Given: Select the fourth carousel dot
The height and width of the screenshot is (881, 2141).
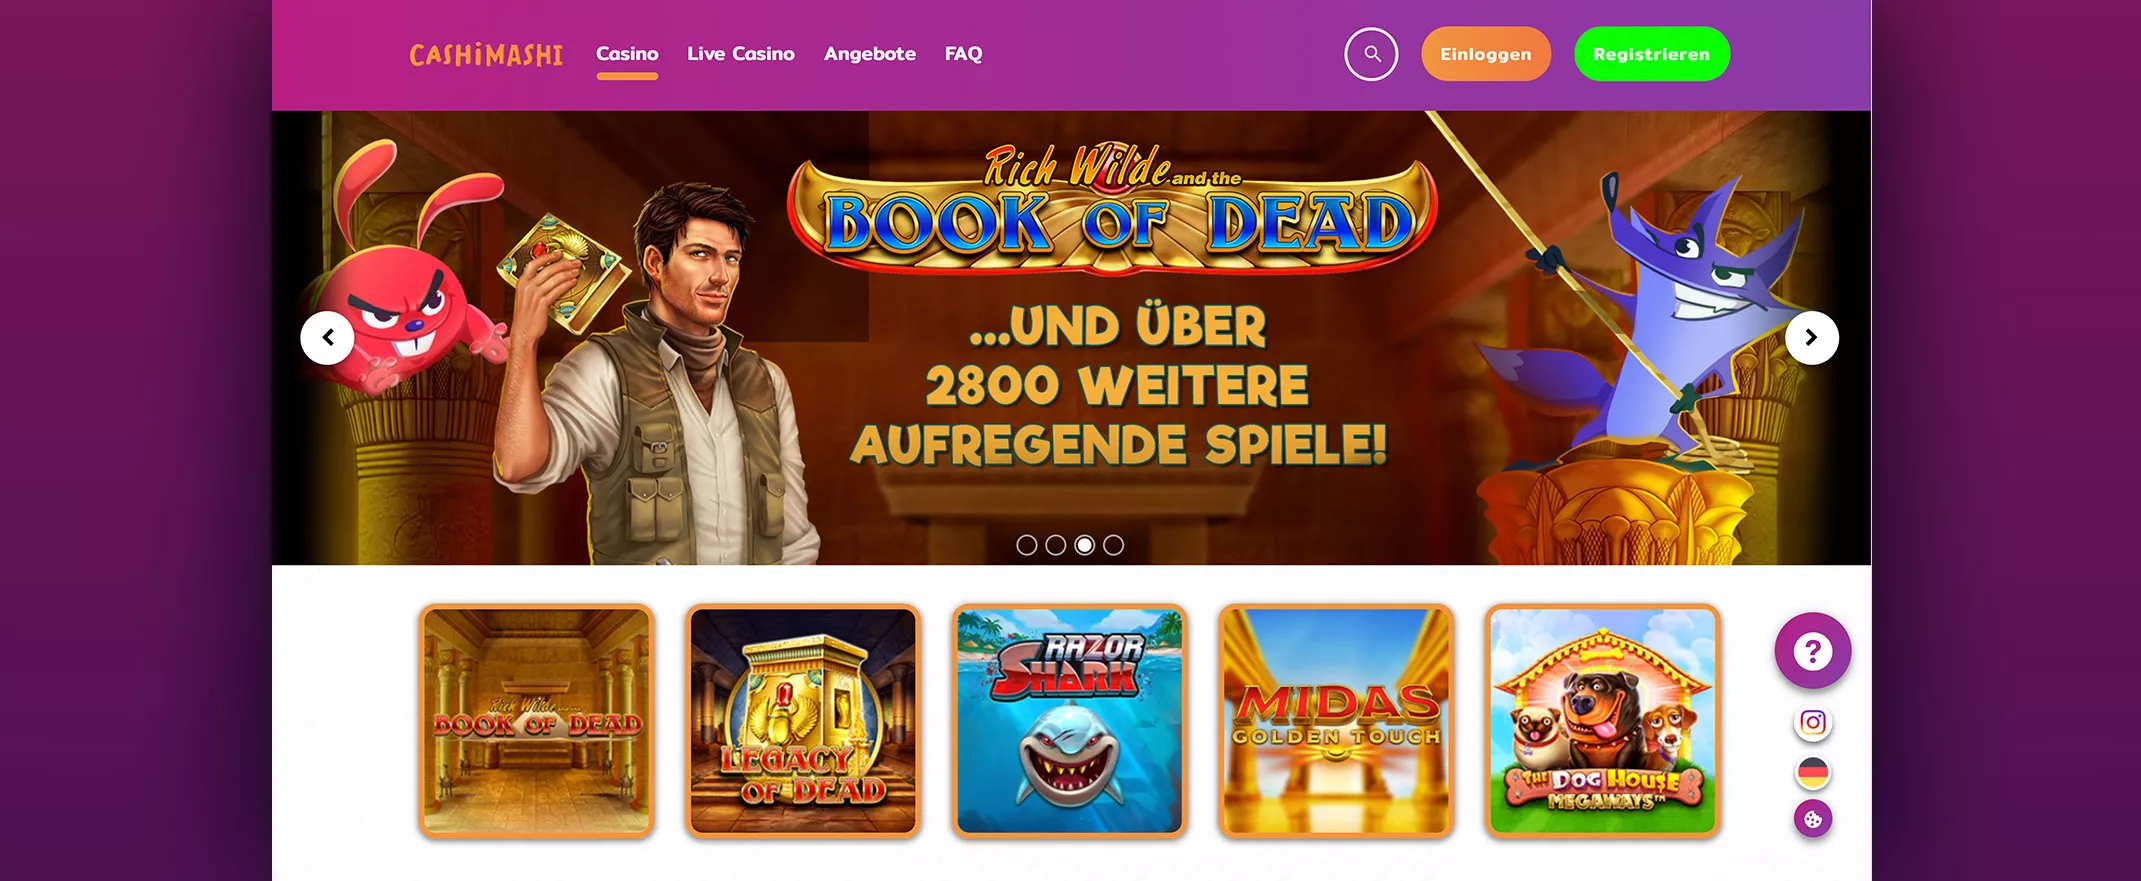Looking at the screenshot, I should coord(1113,545).
